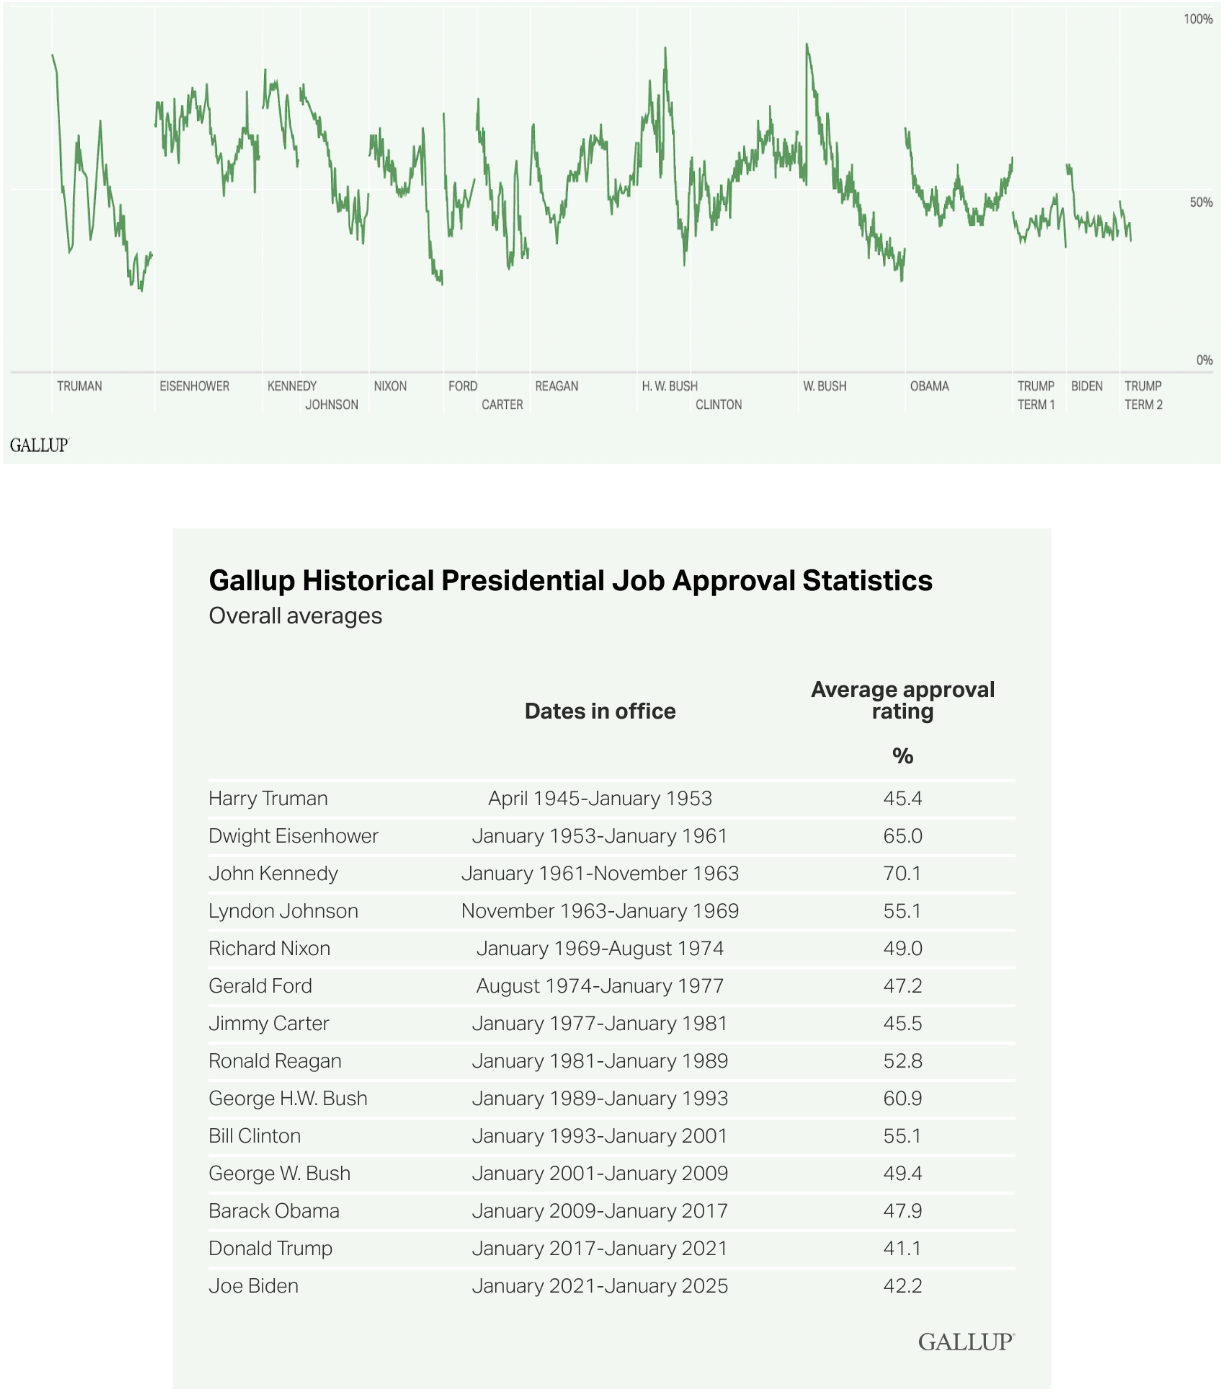Click the Dates in office column header
The width and height of the screenshot is (1228, 1394).
tap(600, 711)
